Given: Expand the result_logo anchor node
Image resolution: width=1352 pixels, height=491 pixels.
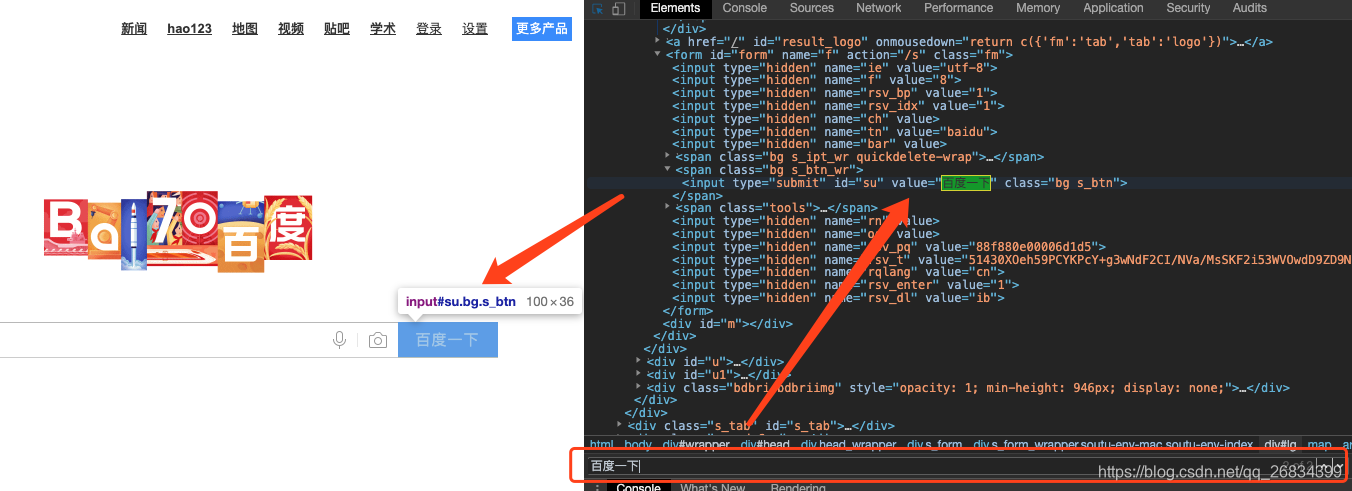Looking at the screenshot, I should coord(658,42).
